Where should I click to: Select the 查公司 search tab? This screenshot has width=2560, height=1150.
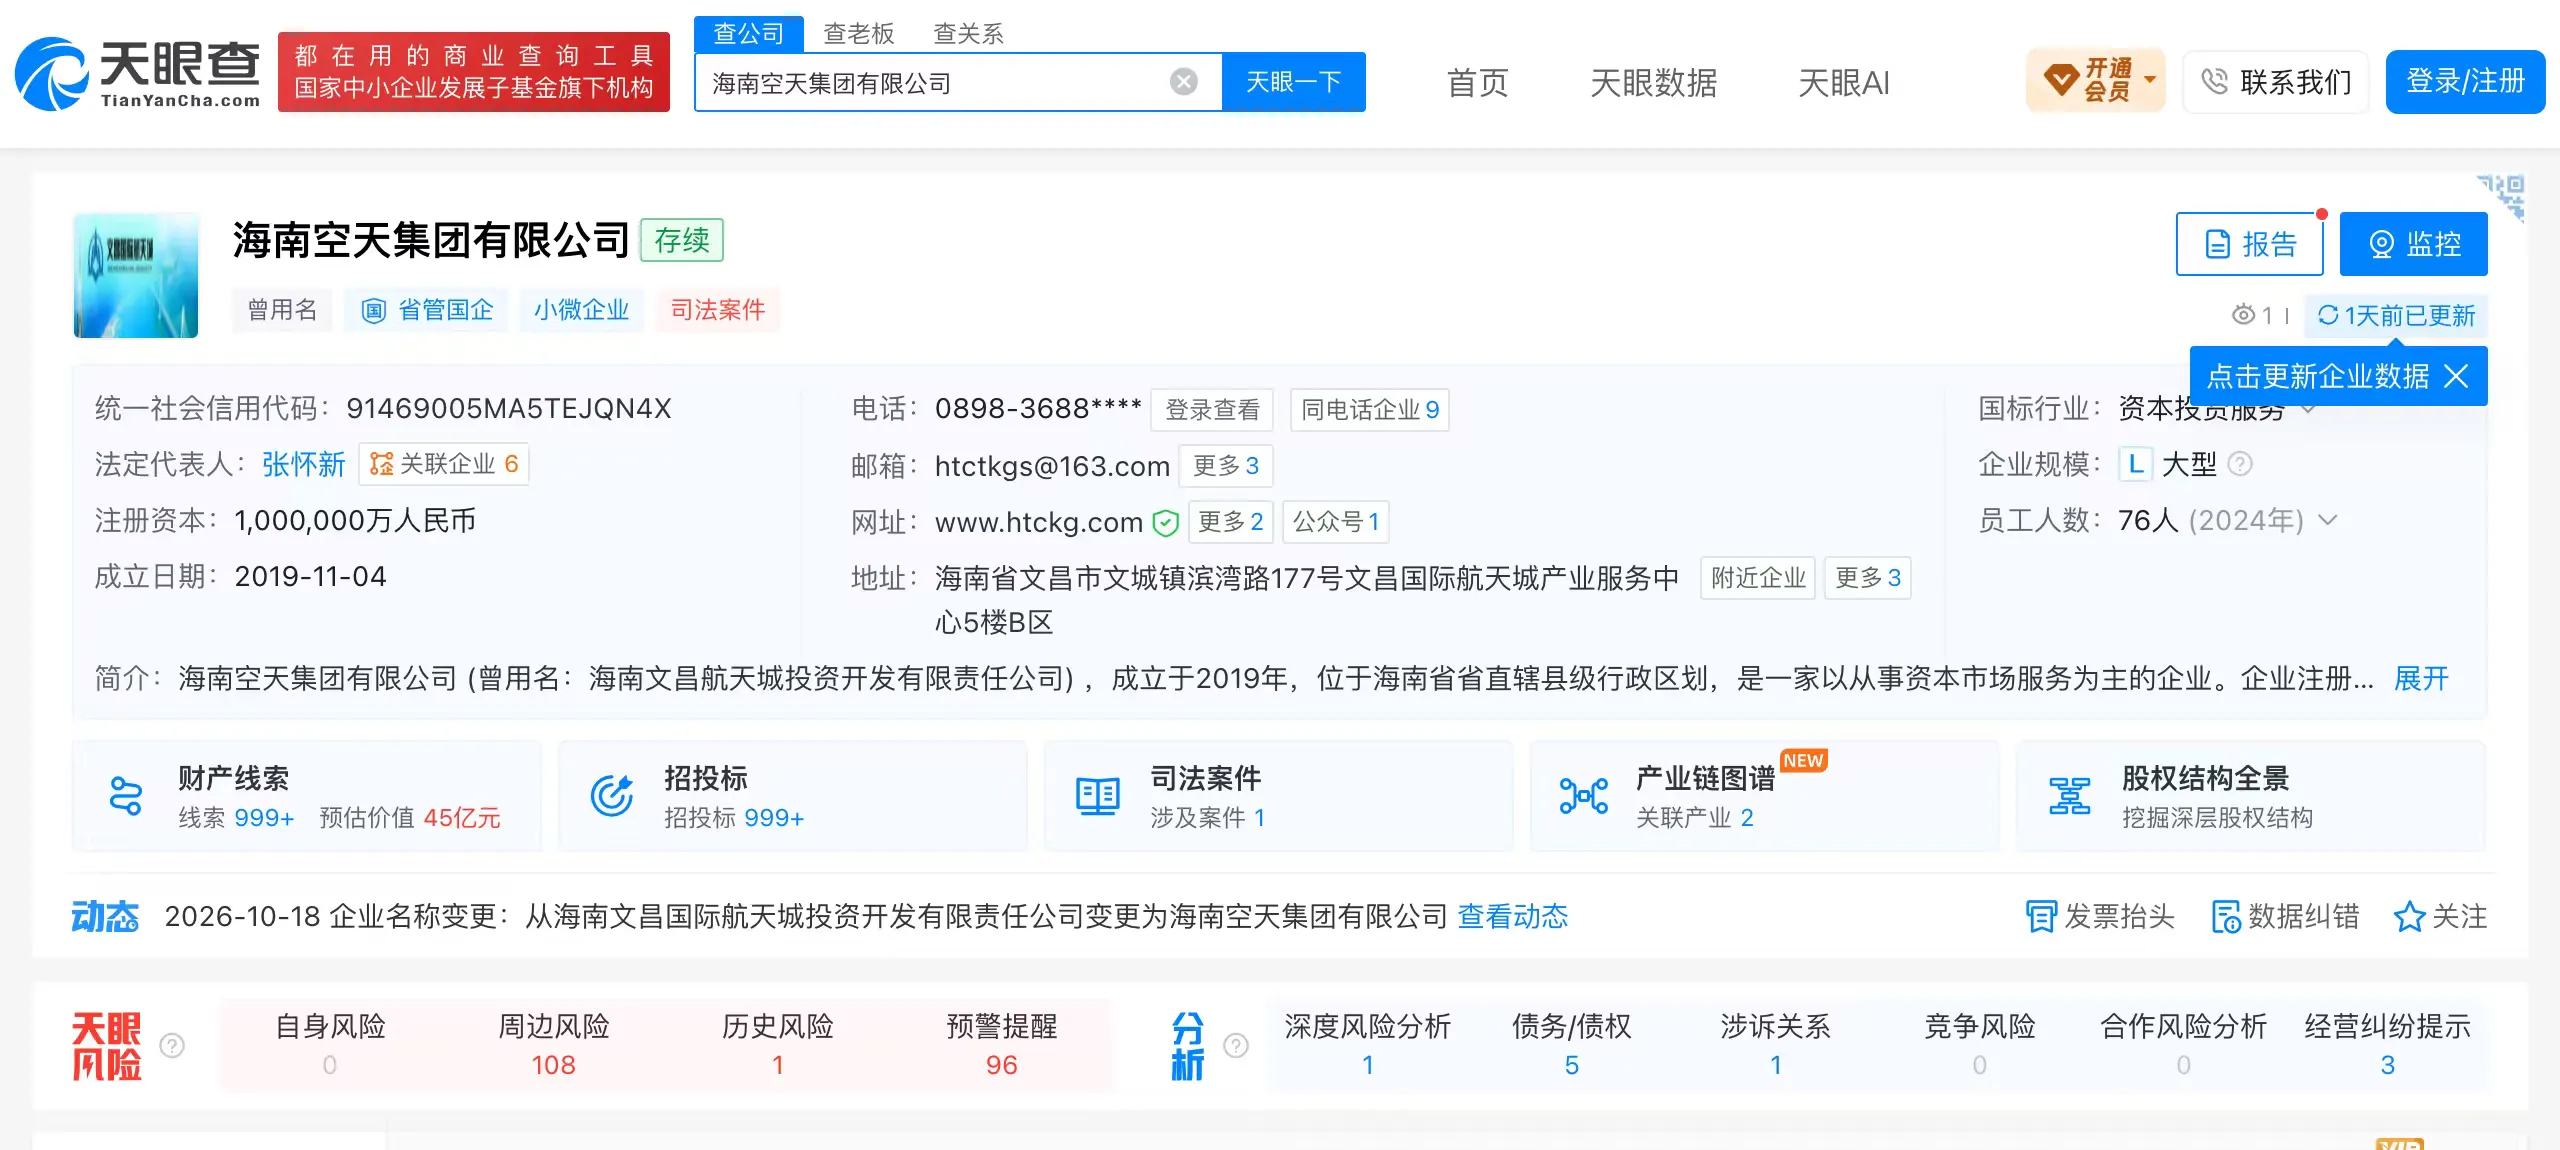click(x=748, y=34)
